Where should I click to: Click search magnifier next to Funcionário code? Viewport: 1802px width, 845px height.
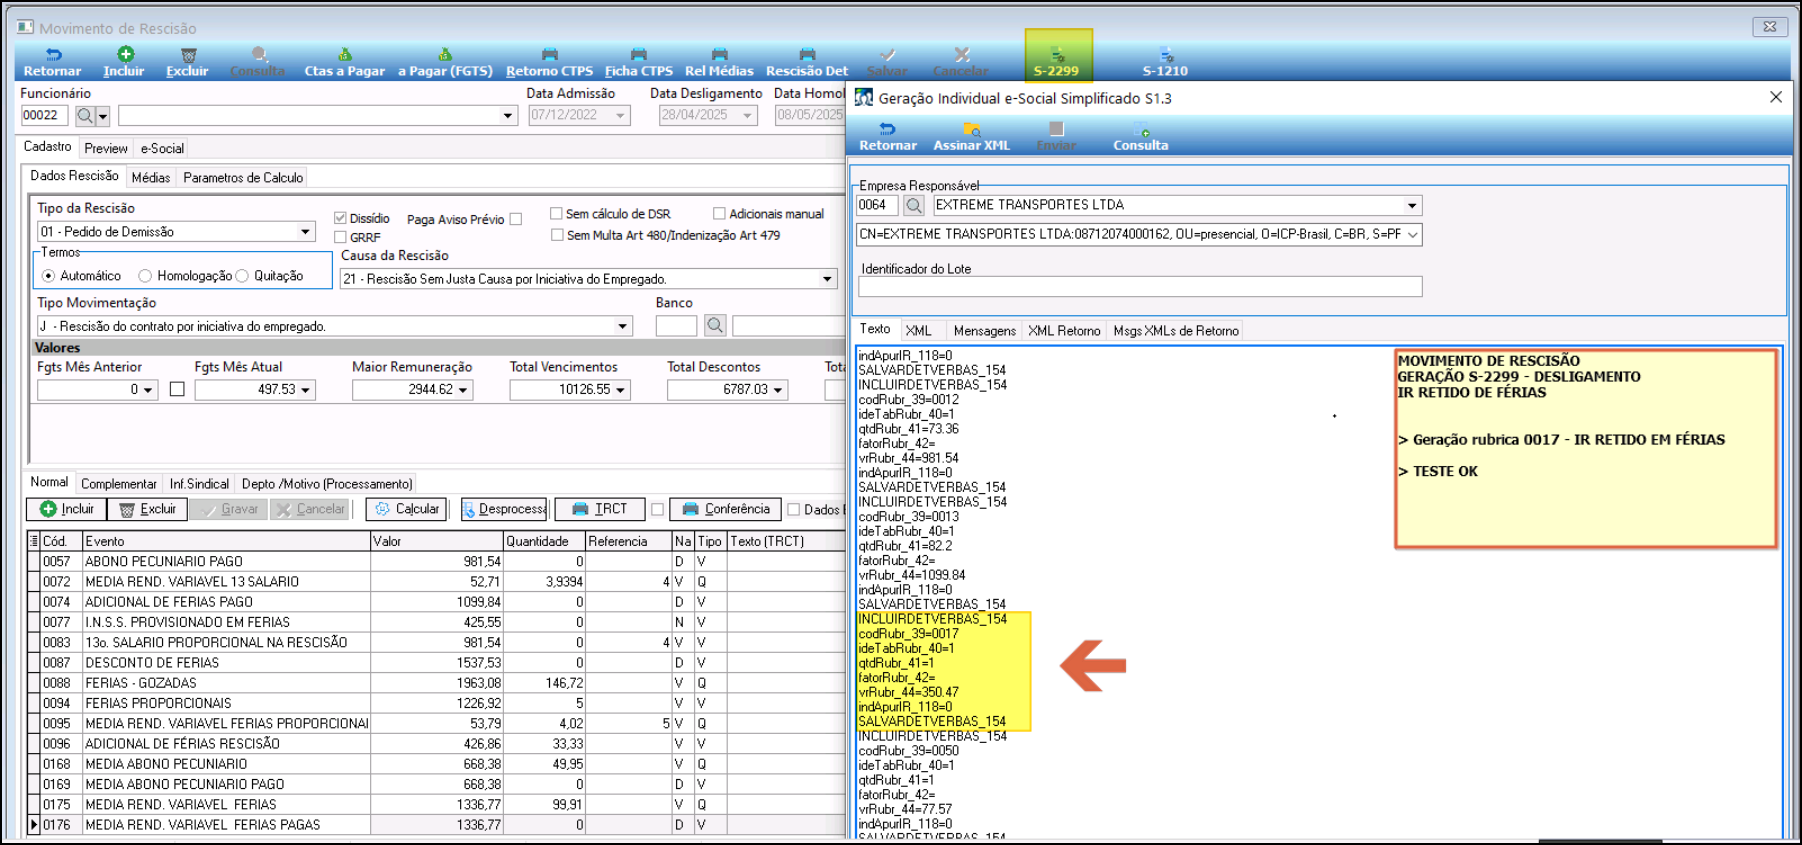(84, 116)
